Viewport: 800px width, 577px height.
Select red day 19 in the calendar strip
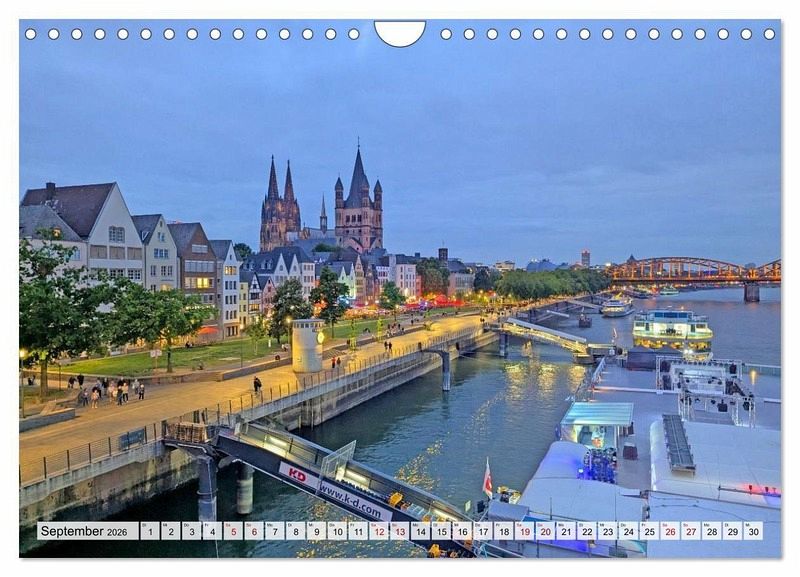[x=524, y=531]
